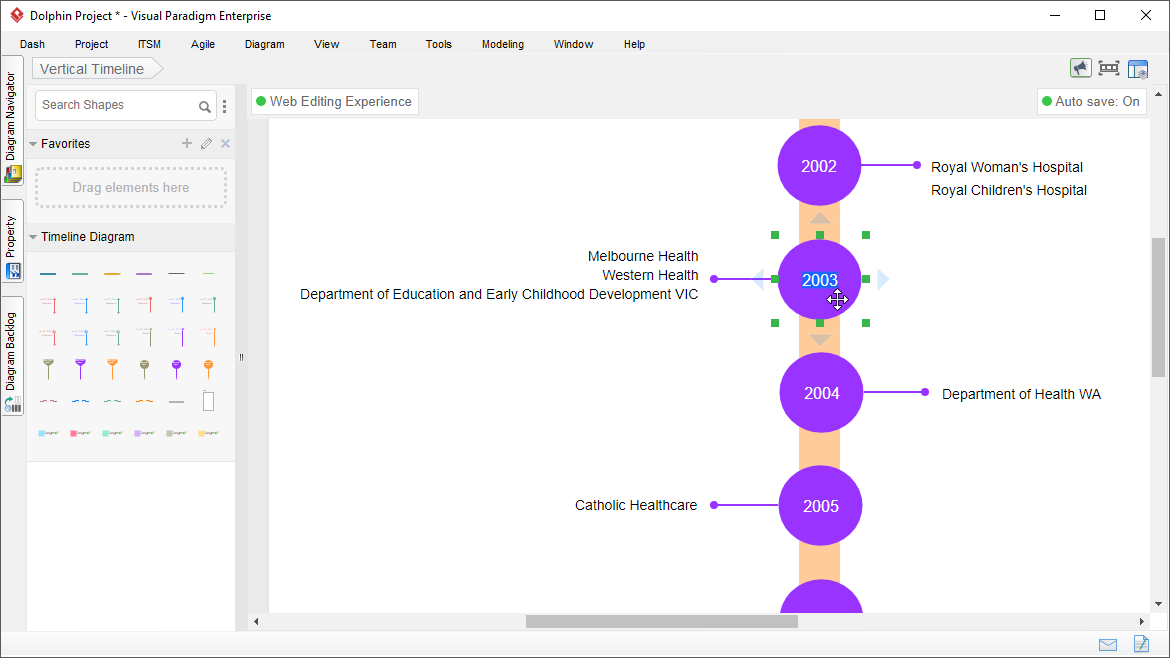Pick the purple funnel-shaped milestone shape
Viewport: 1170px width, 658px height.
click(x=81, y=369)
